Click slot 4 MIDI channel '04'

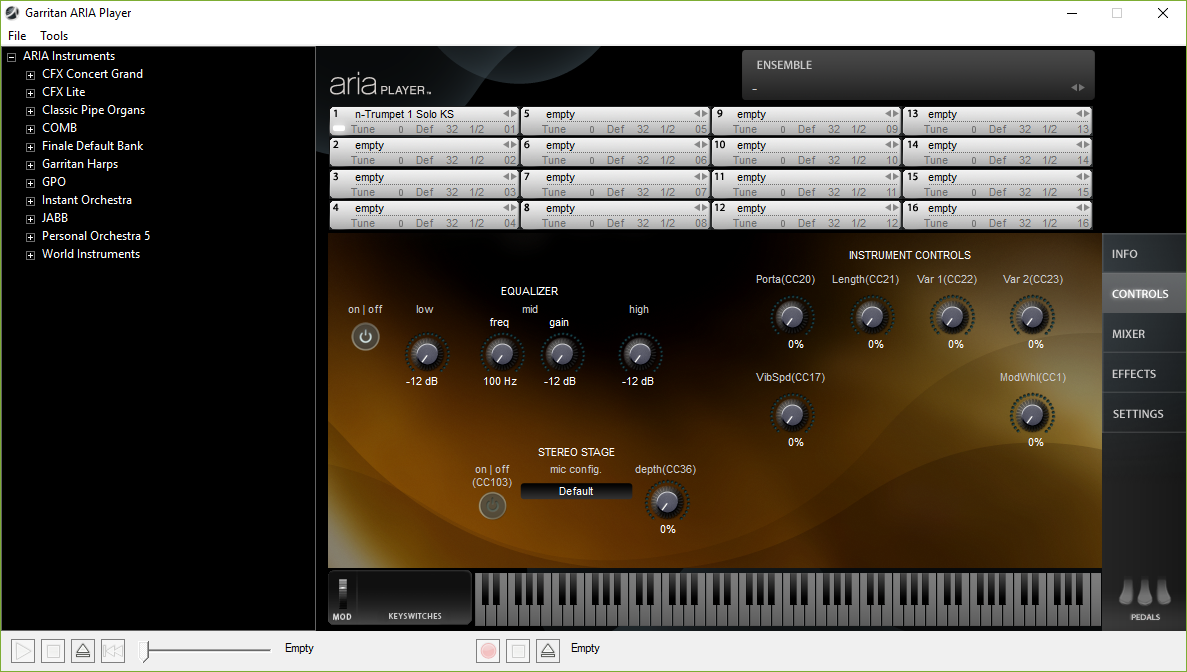[x=509, y=223]
